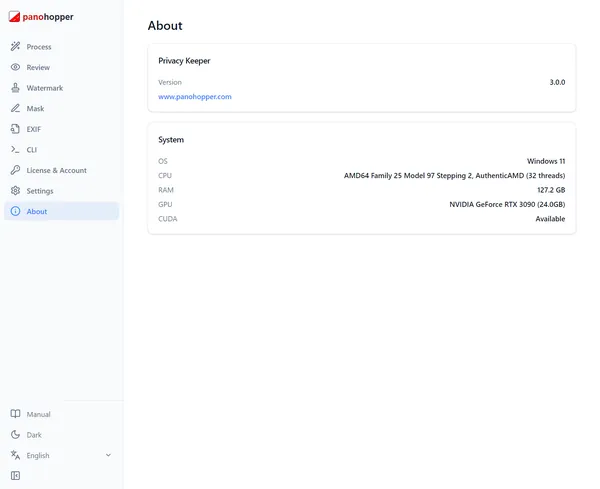Open the Review page
Viewport: 600px width, 489px height.
point(62,67)
